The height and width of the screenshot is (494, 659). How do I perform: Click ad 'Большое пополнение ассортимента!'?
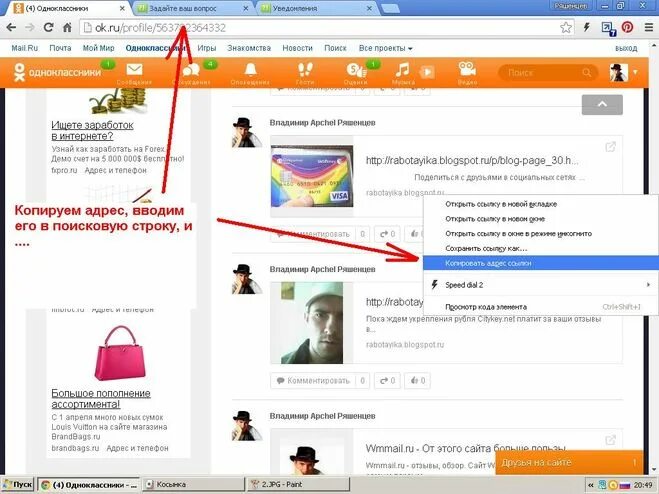[x=101, y=399]
